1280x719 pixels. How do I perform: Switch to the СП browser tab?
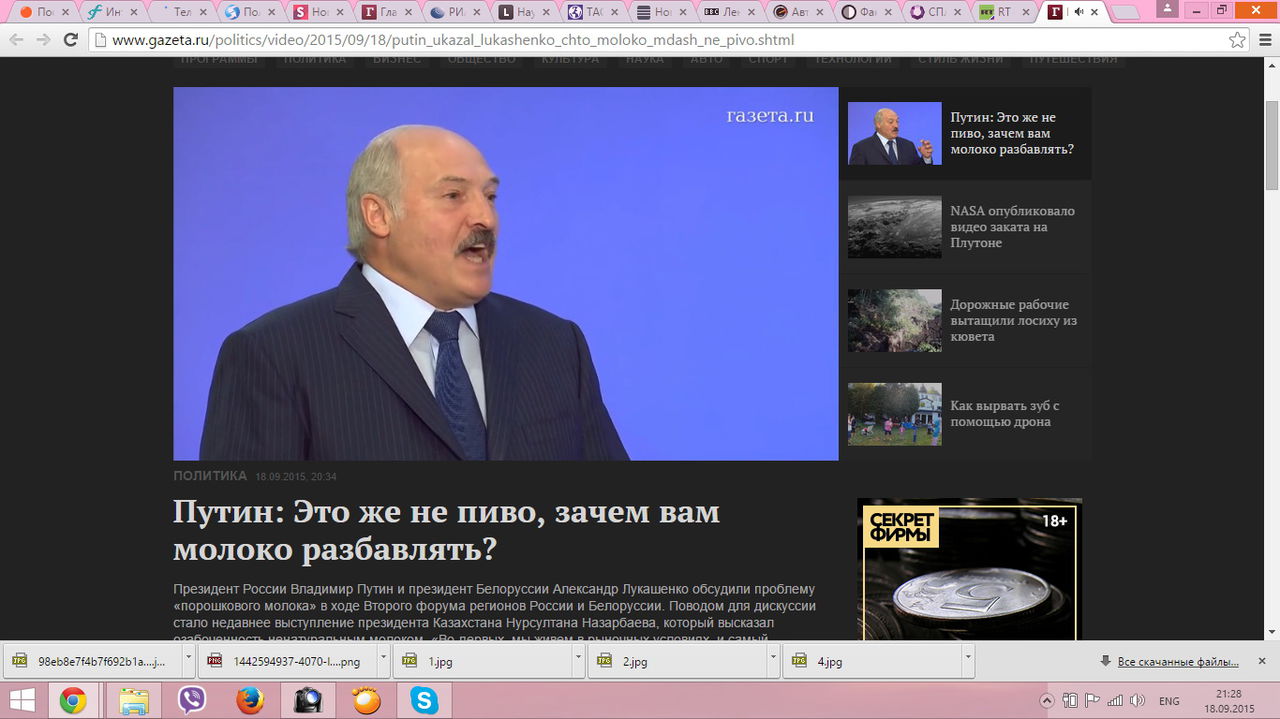click(934, 12)
